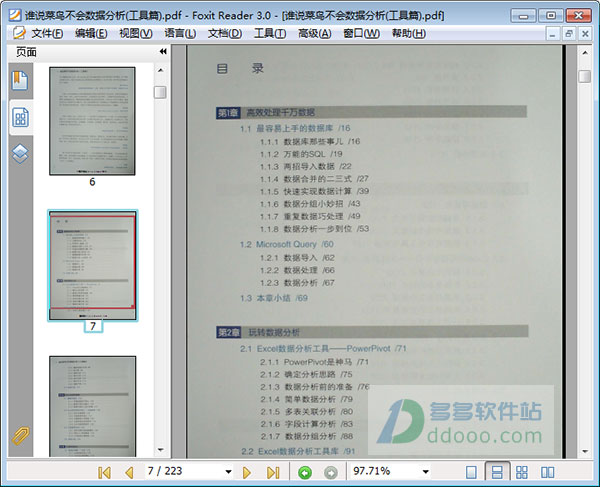Open the Bookmarks panel icon
This screenshot has height=487, width=600.
point(20,80)
